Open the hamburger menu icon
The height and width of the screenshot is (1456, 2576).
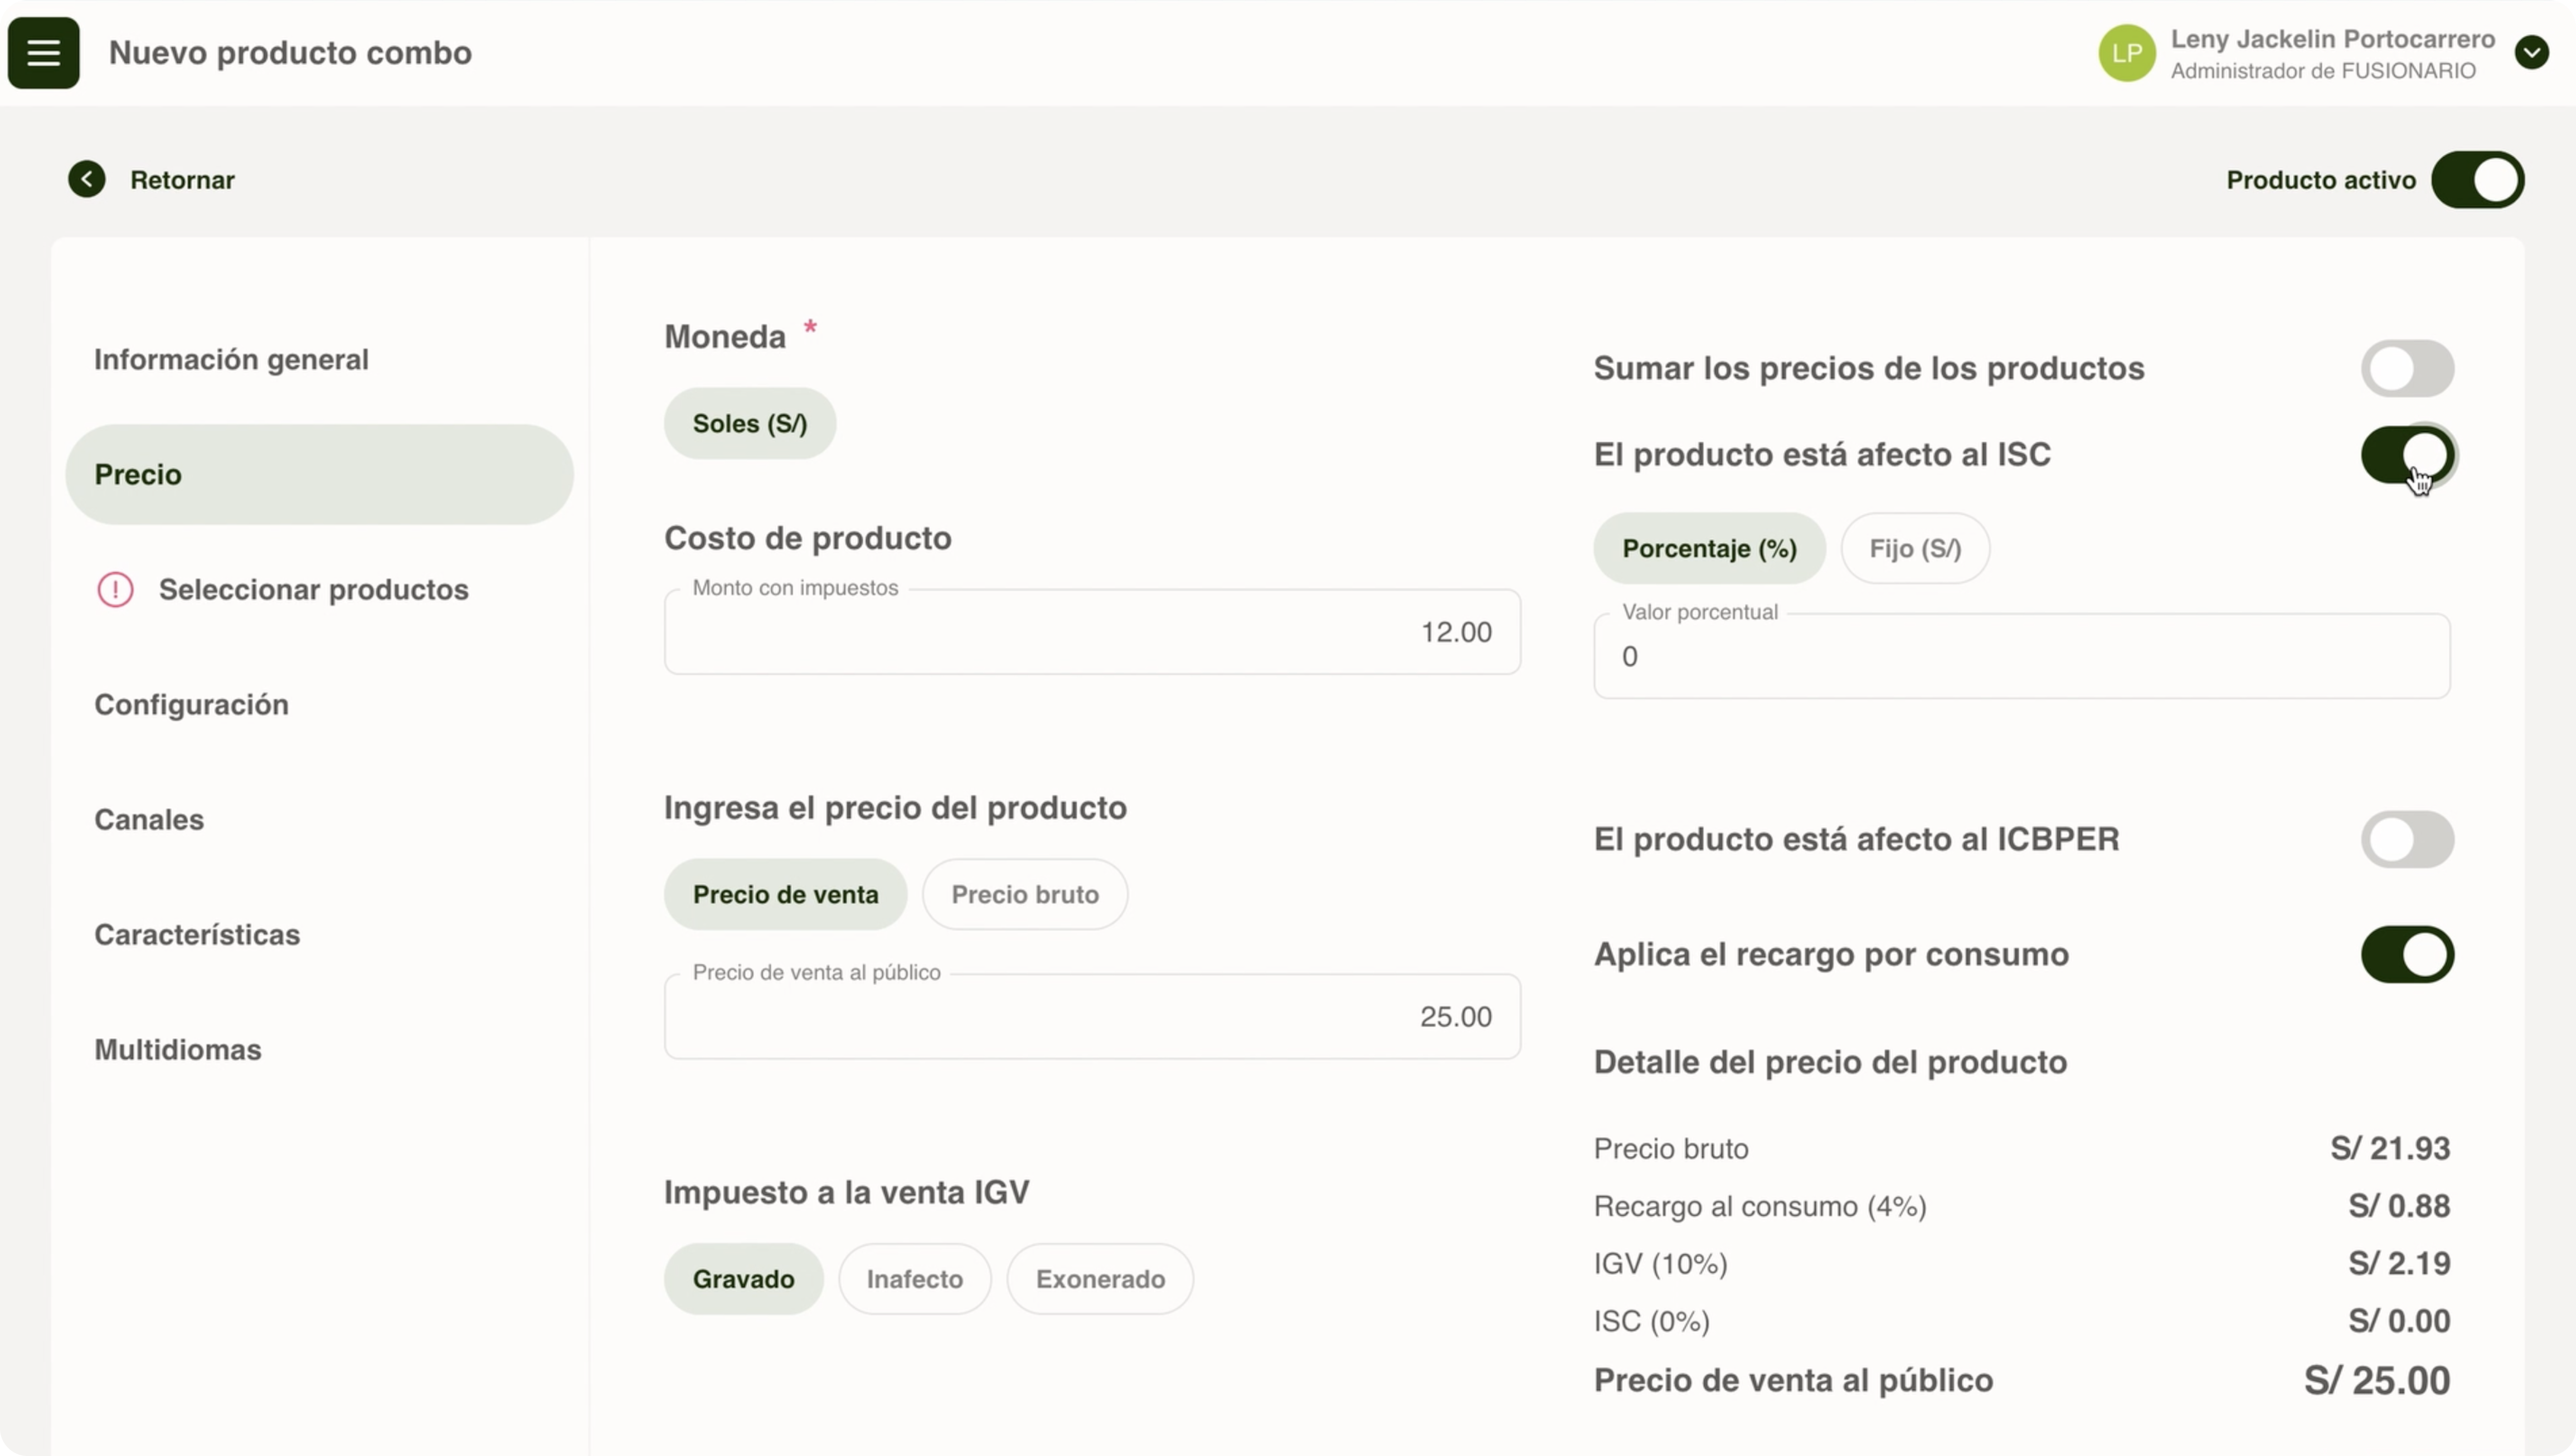point(43,52)
